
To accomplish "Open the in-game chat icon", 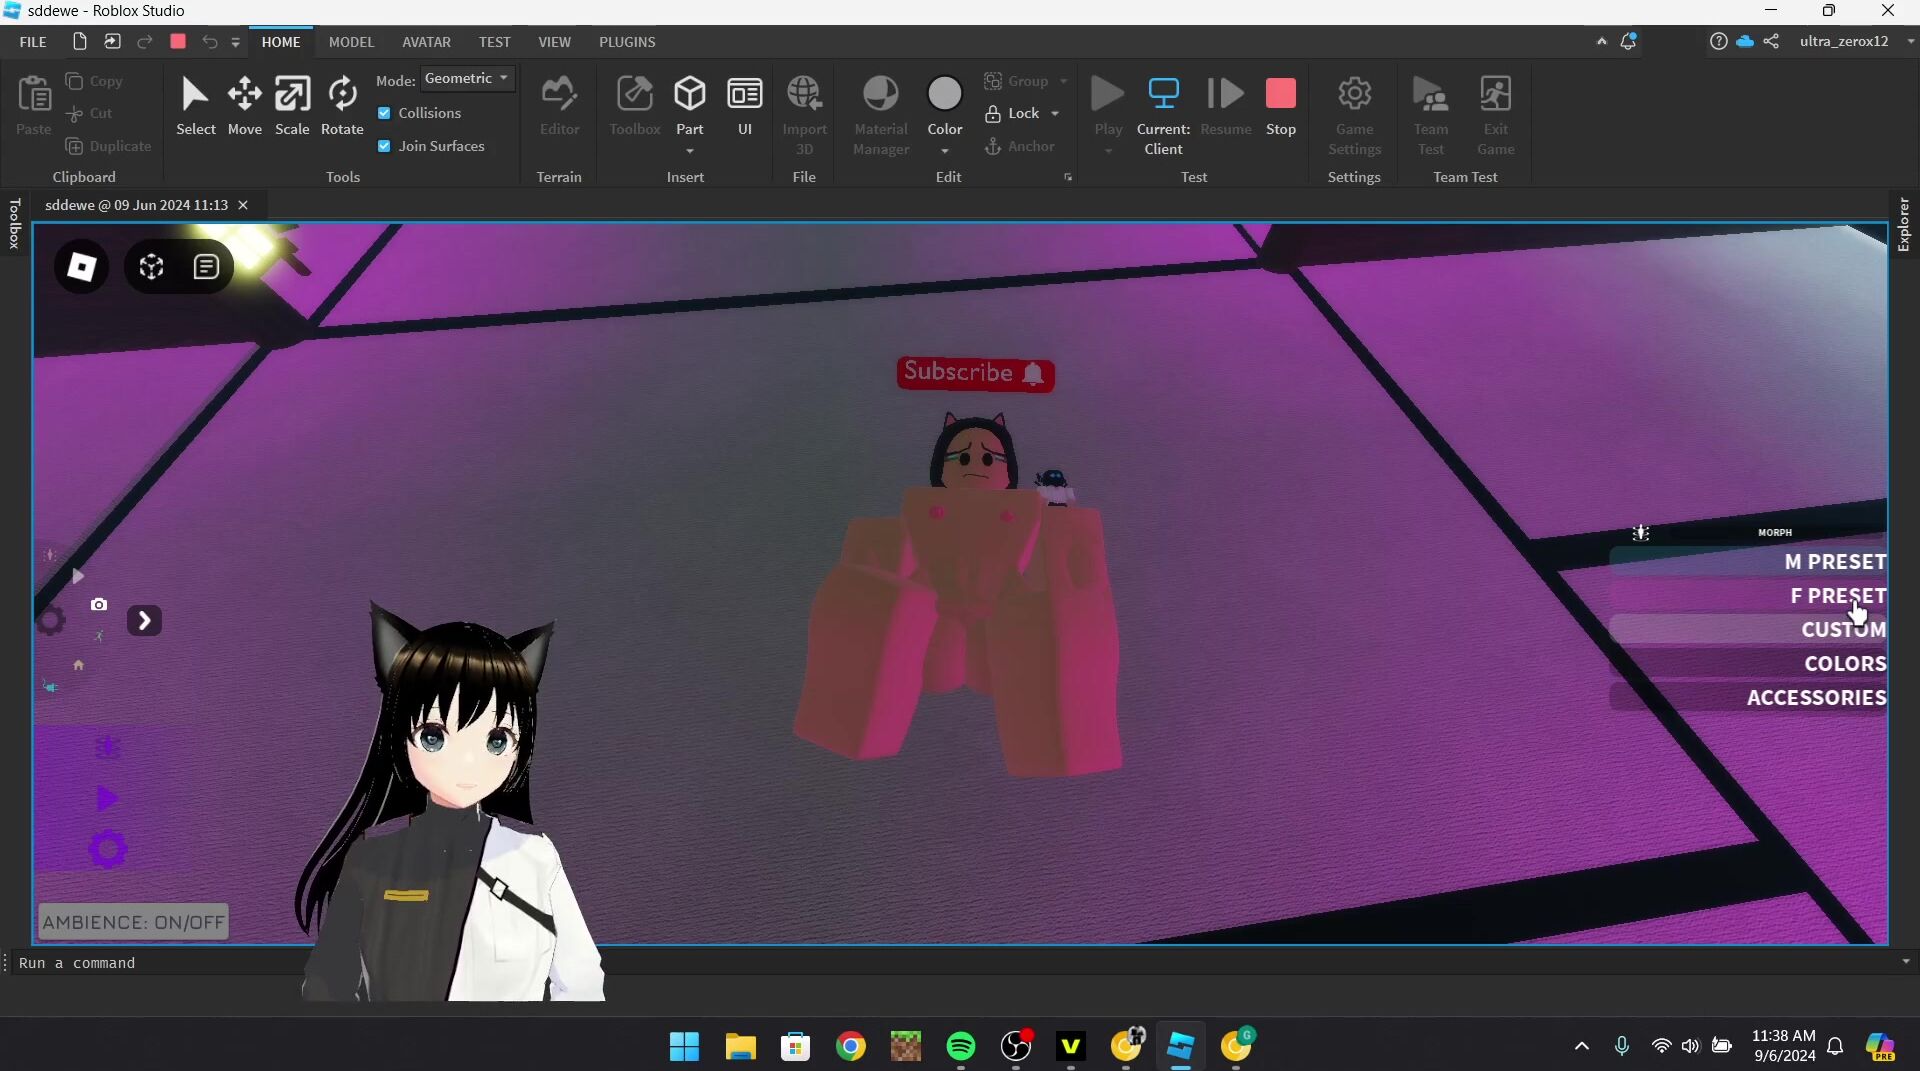I will [x=206, y=267].
